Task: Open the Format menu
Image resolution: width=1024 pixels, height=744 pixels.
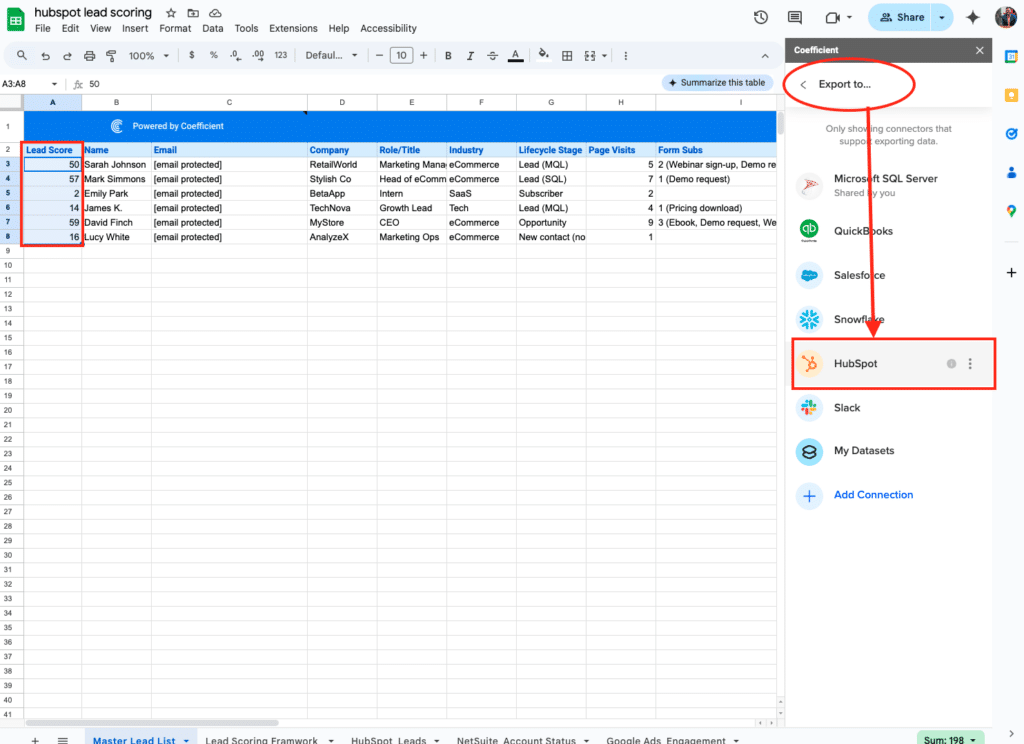Action: (175, 28)
